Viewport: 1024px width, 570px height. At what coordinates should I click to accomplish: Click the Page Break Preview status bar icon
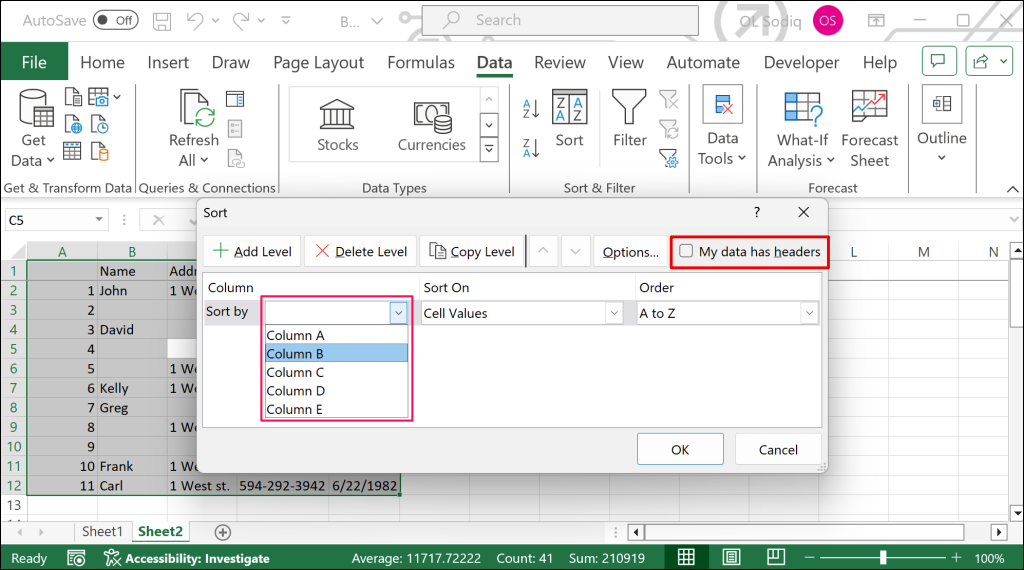[776, 558]
